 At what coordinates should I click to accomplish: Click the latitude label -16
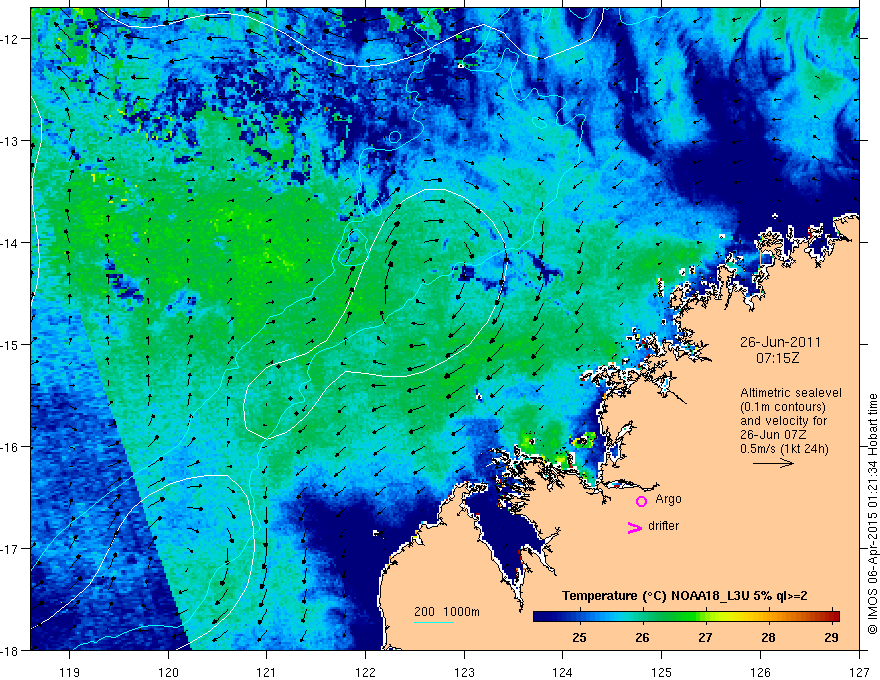11,447
